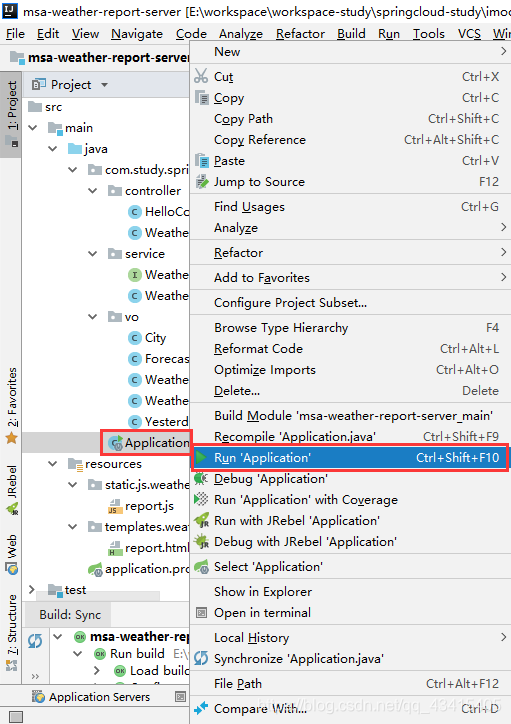Click the City class icon
The image size is (511, 724).
(134, 338)
